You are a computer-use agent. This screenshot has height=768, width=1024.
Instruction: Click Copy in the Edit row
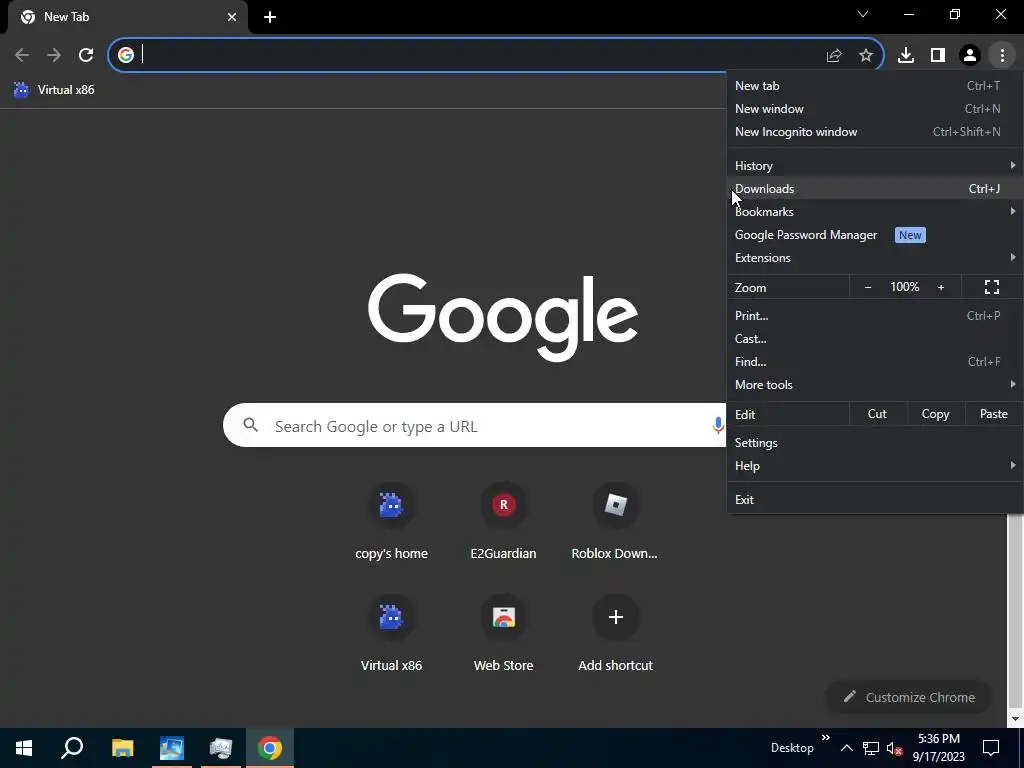pyautogui.click(x=935, y=414)
